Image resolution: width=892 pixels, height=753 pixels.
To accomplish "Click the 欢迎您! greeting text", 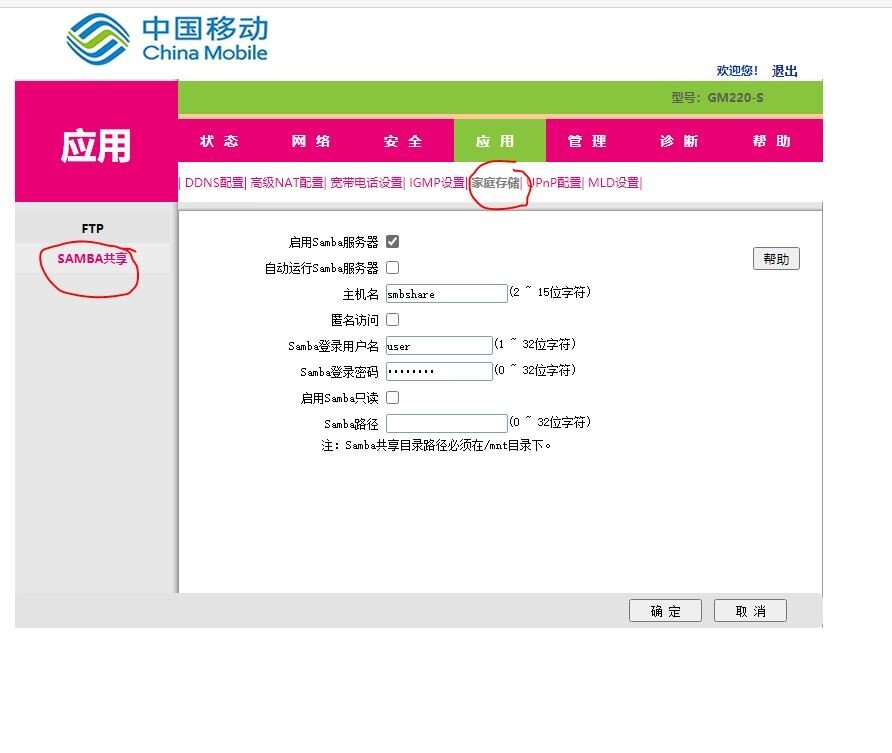I will (737, 71).
